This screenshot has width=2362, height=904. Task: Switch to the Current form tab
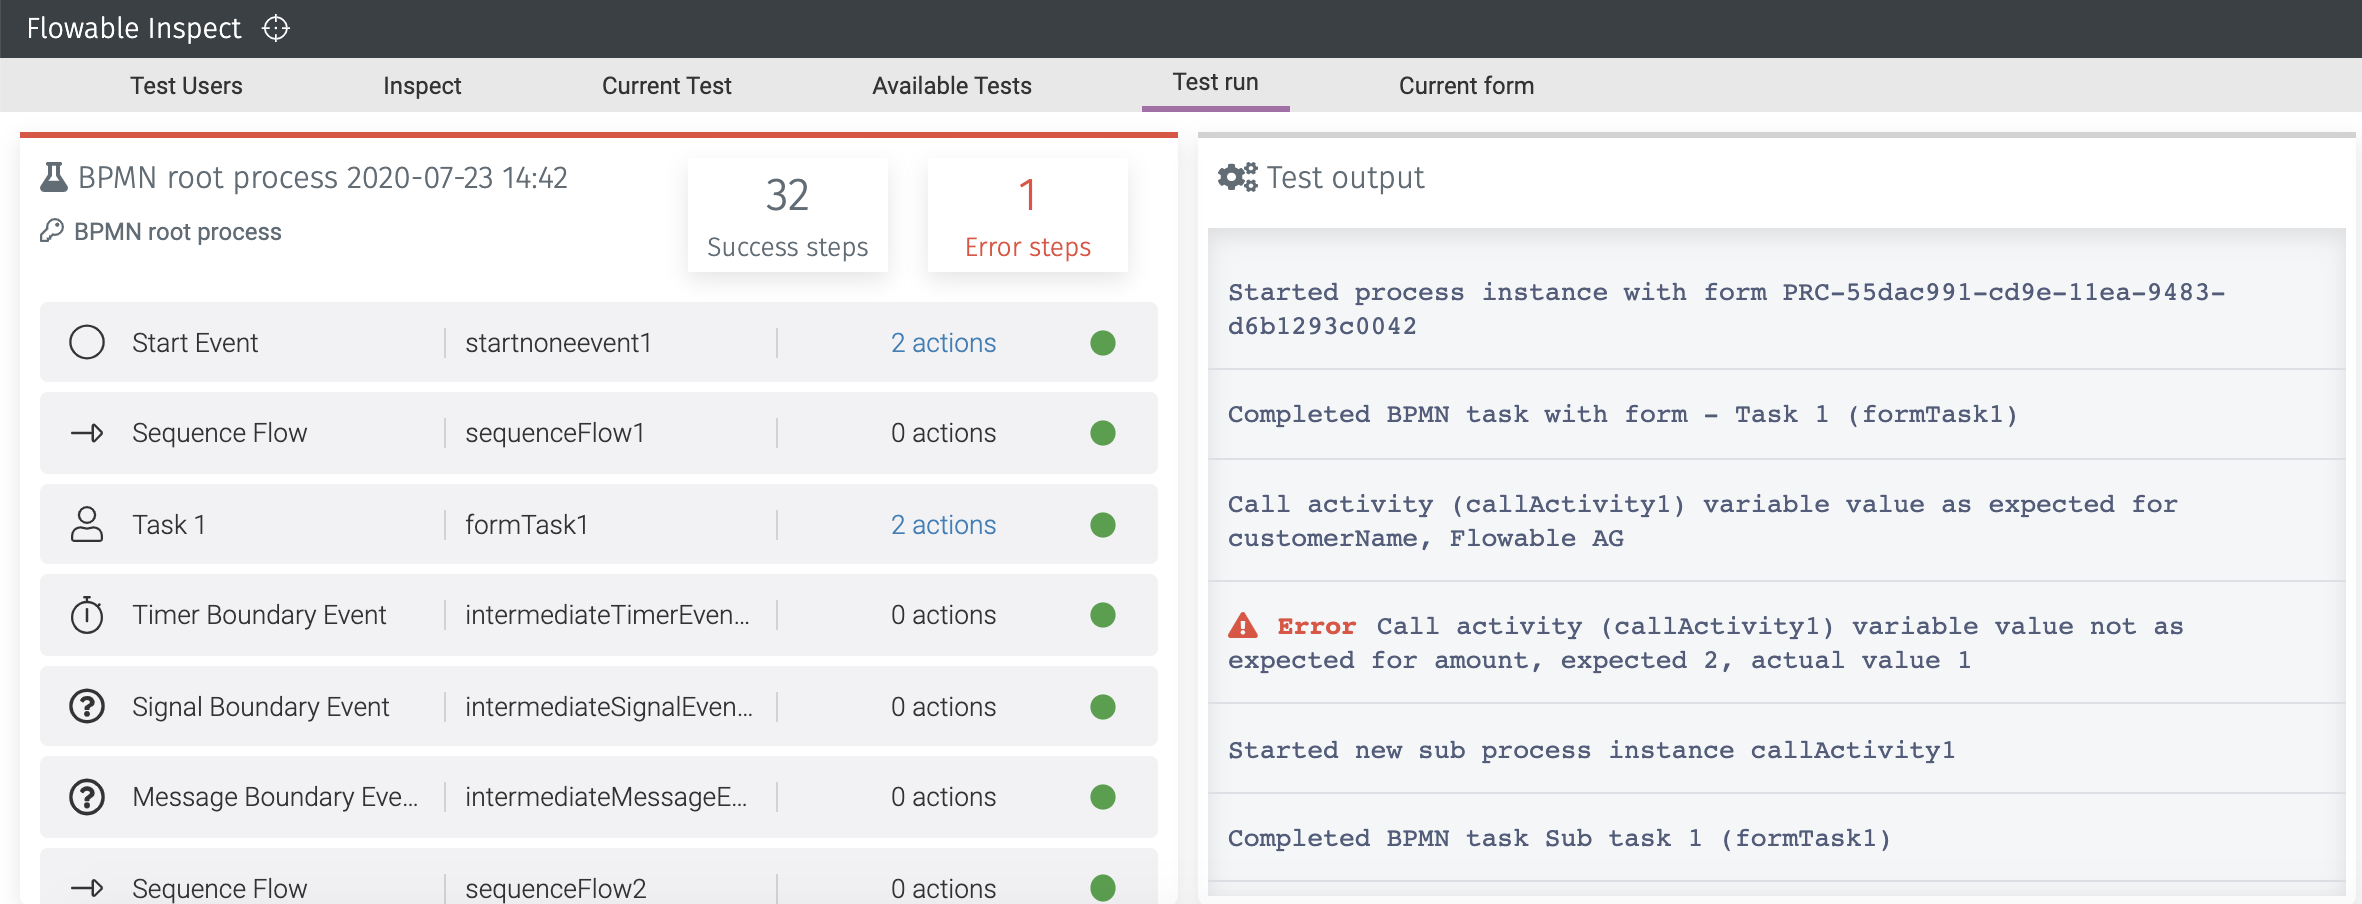coord(1466,86)
